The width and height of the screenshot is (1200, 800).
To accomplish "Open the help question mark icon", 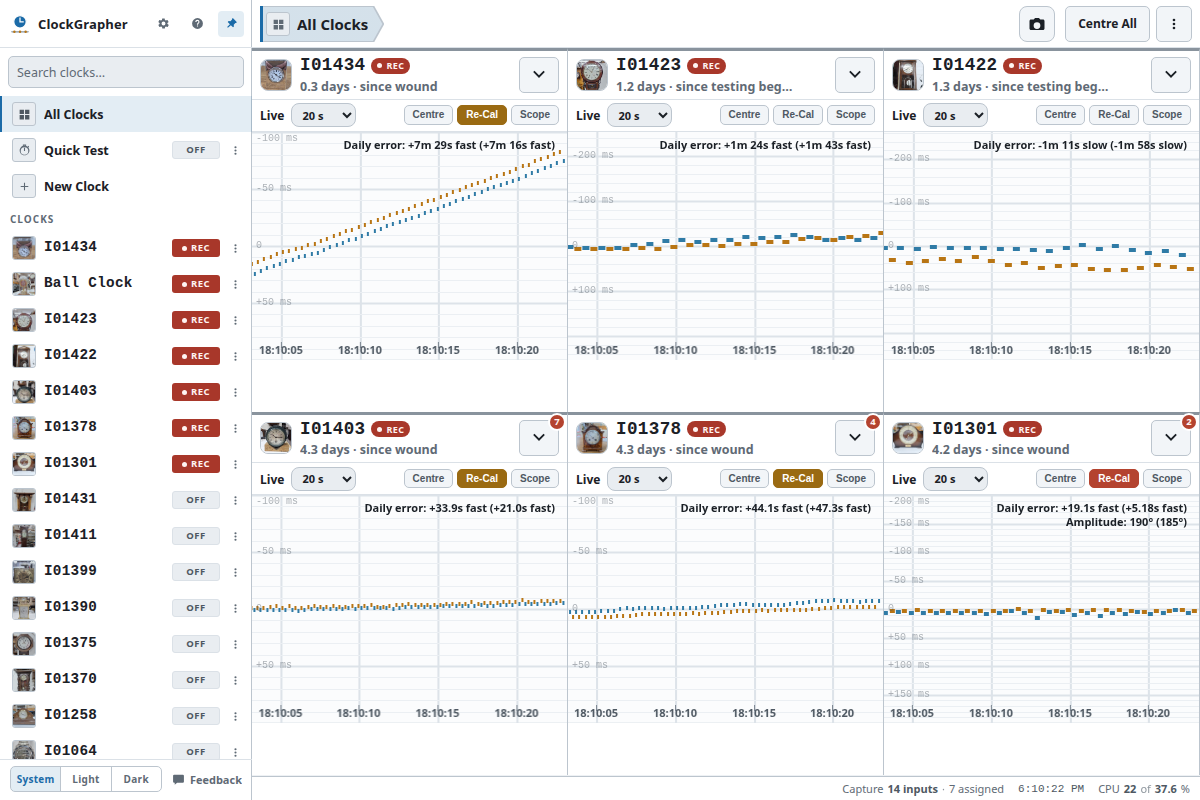I will coord(198,24).
